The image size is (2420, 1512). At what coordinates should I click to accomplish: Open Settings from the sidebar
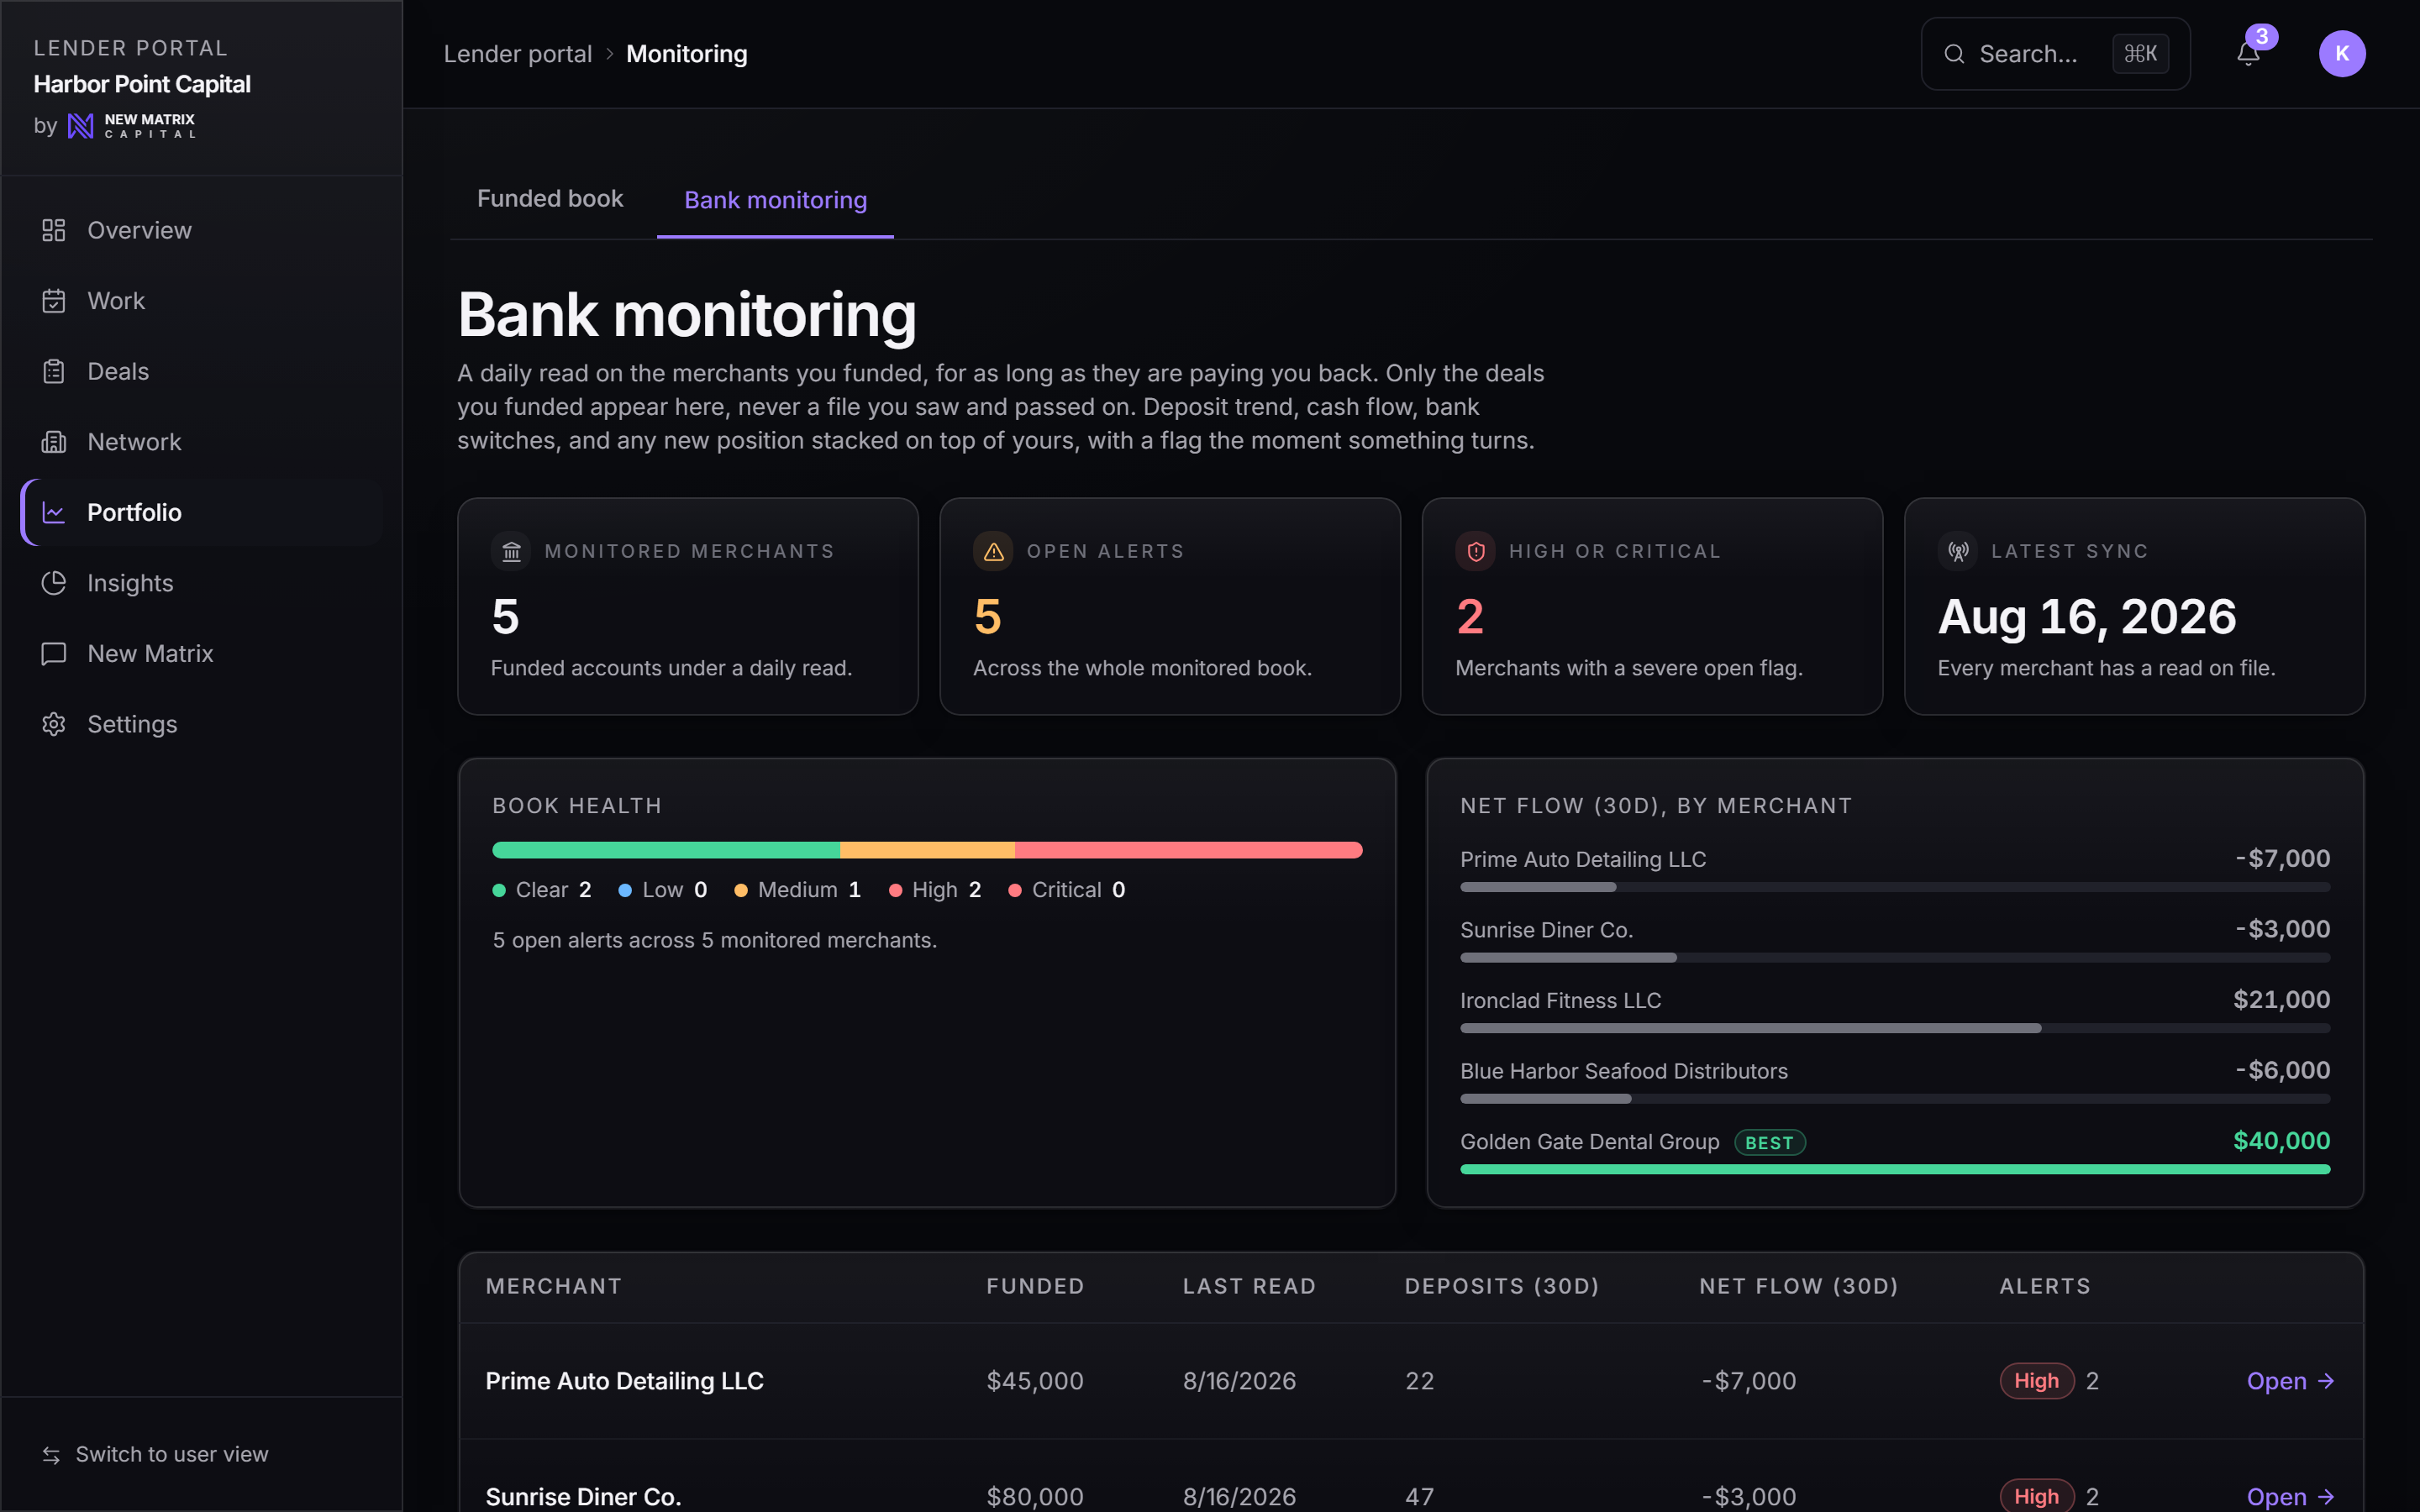pyautogui.click(x=201, y=724)
